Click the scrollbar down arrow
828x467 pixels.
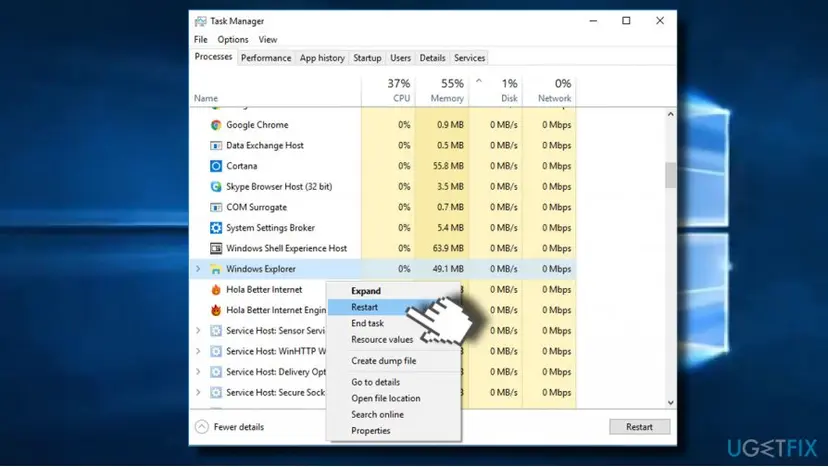671,403
